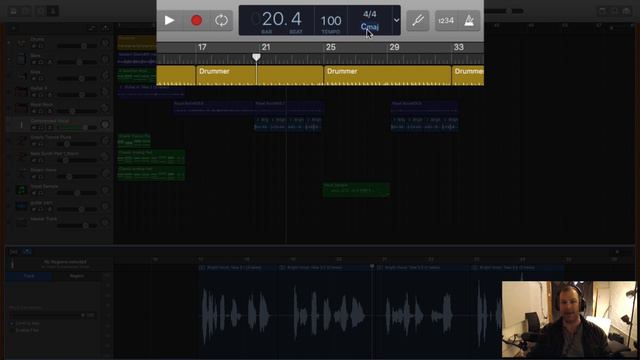Open the Loop Browser icon
Screen dimensions: 640x360
[615, 11]
